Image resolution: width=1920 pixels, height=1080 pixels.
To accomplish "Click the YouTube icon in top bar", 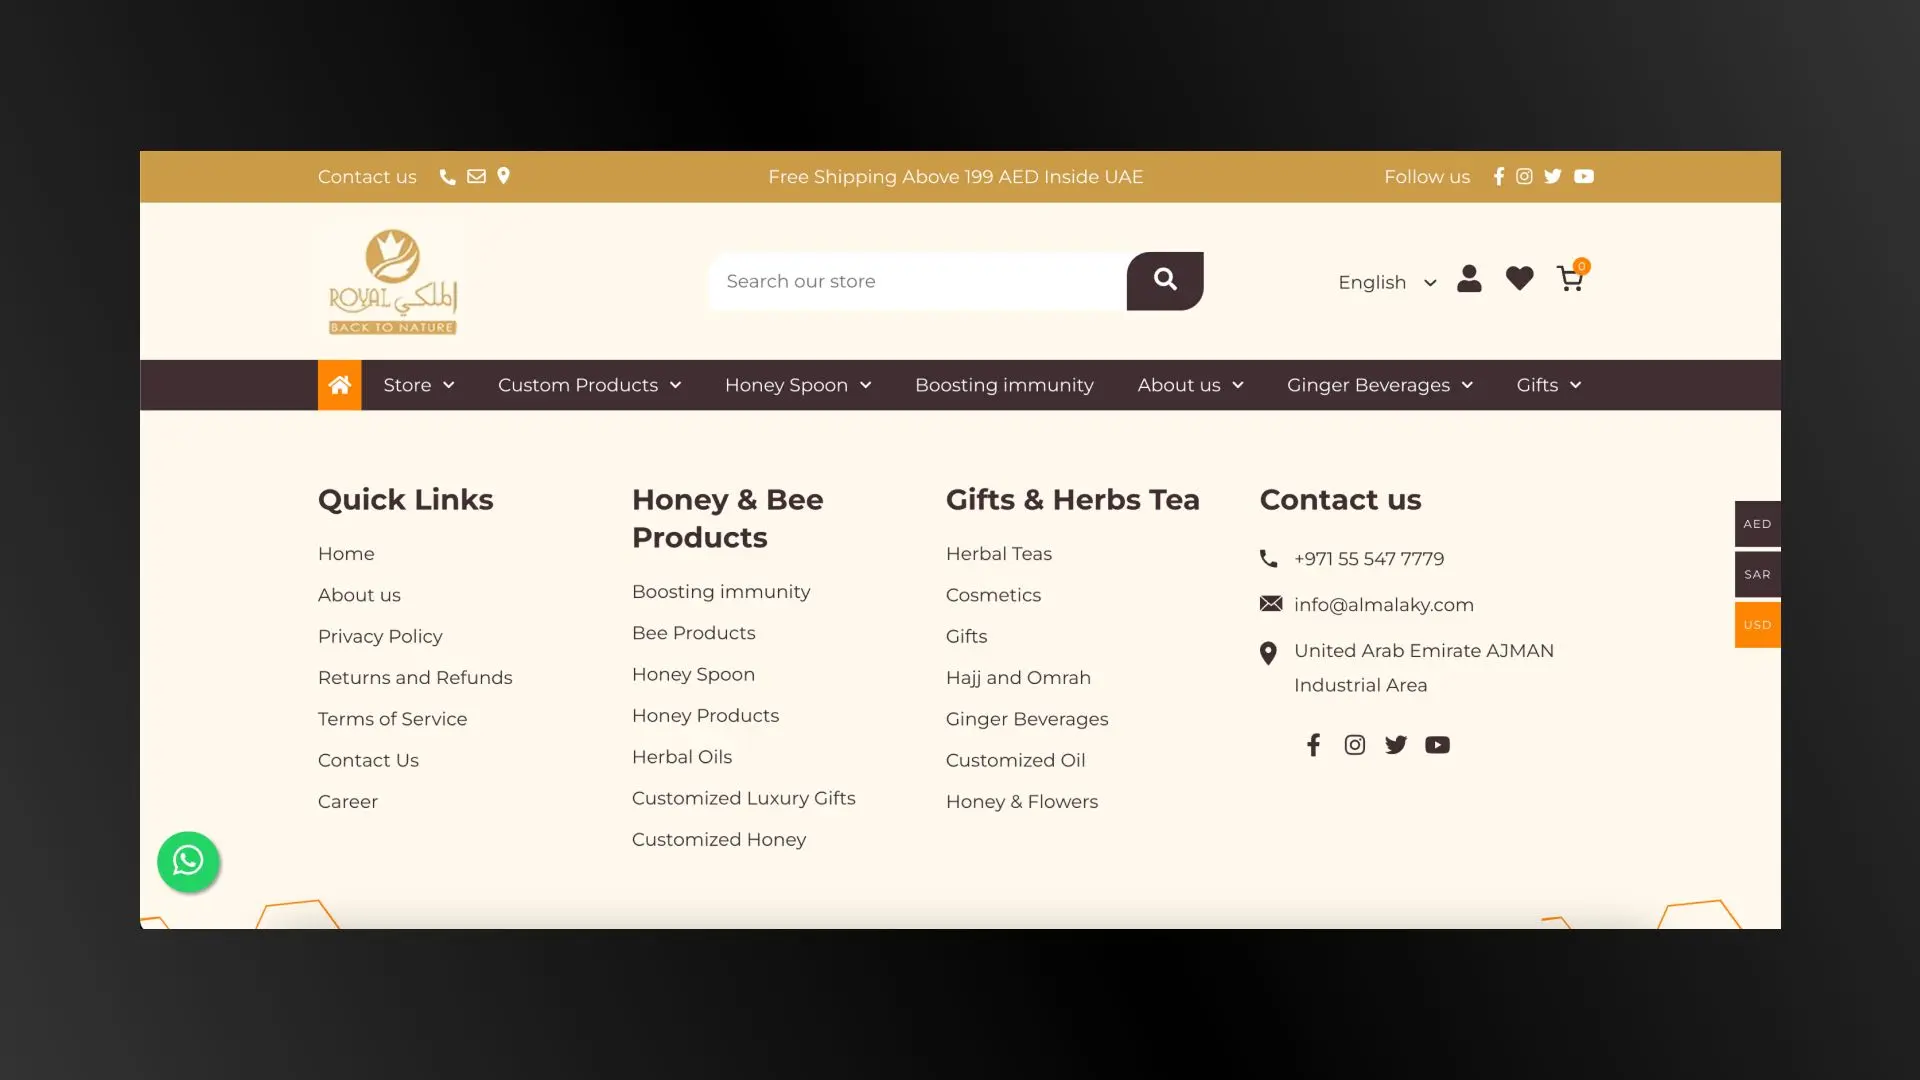I will 1583,177.
